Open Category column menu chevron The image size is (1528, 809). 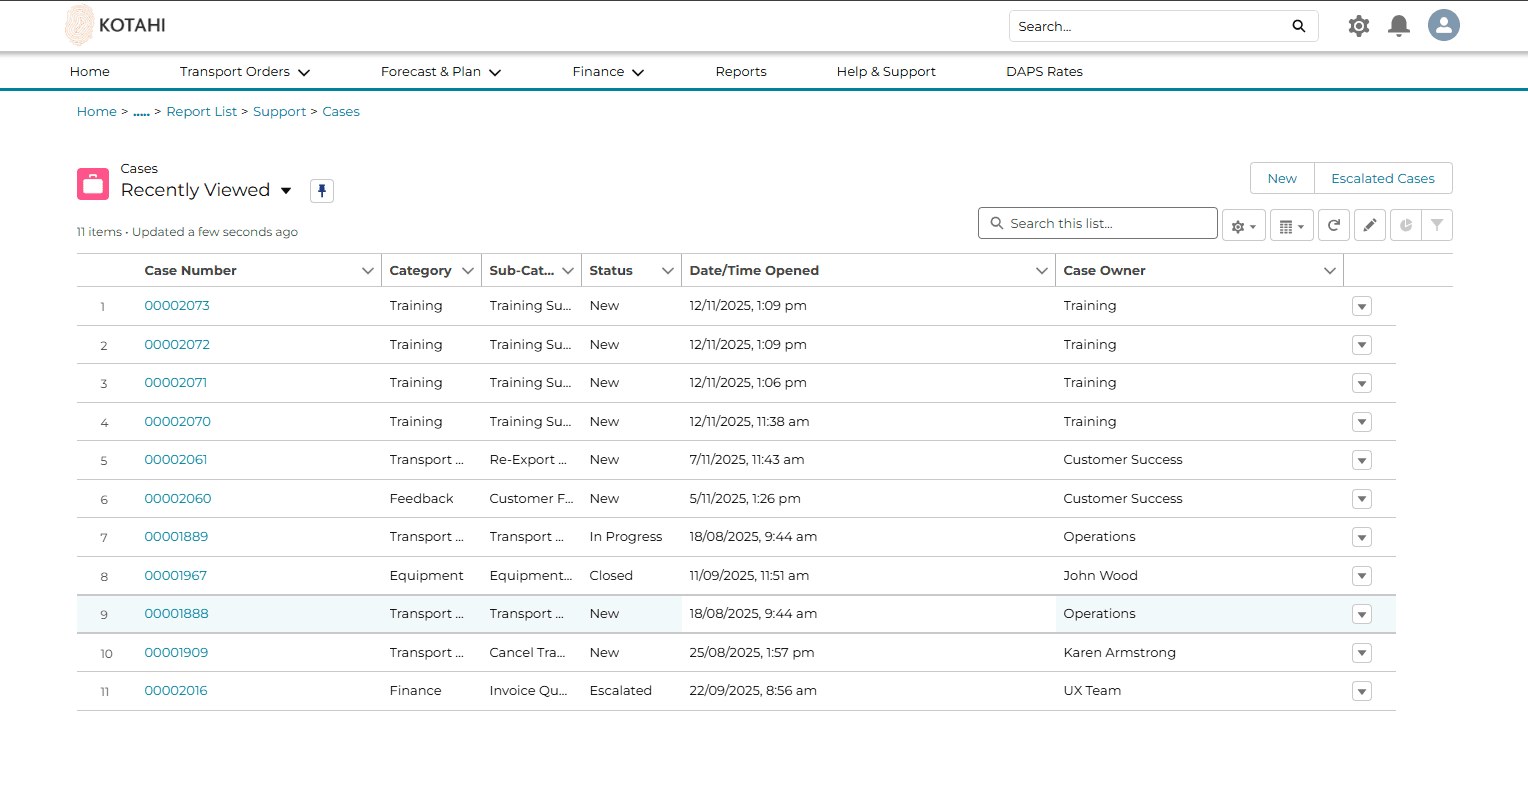pyautogui.click(x=467, y=271)
